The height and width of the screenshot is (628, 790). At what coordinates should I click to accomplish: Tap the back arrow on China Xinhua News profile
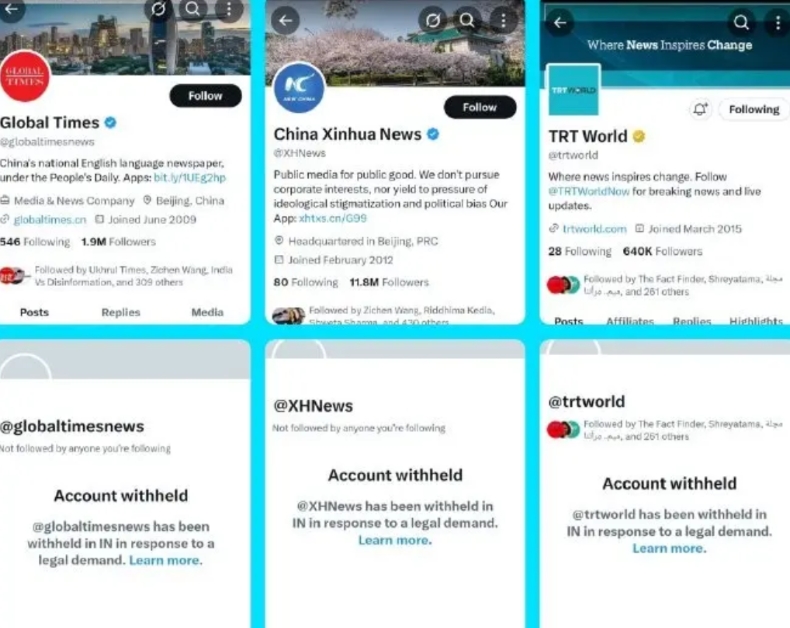pyautogui.click(x=286, y=21)
